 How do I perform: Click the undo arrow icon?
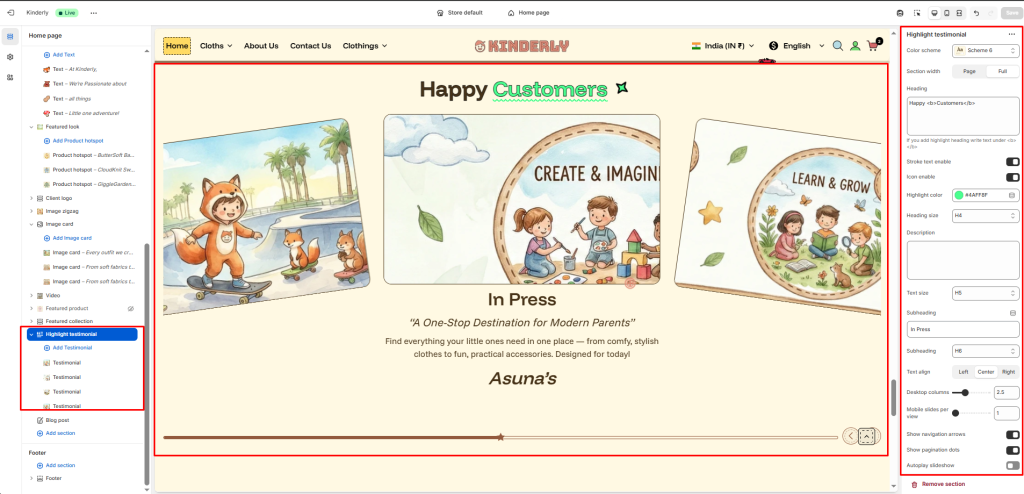tap(975, 13)
